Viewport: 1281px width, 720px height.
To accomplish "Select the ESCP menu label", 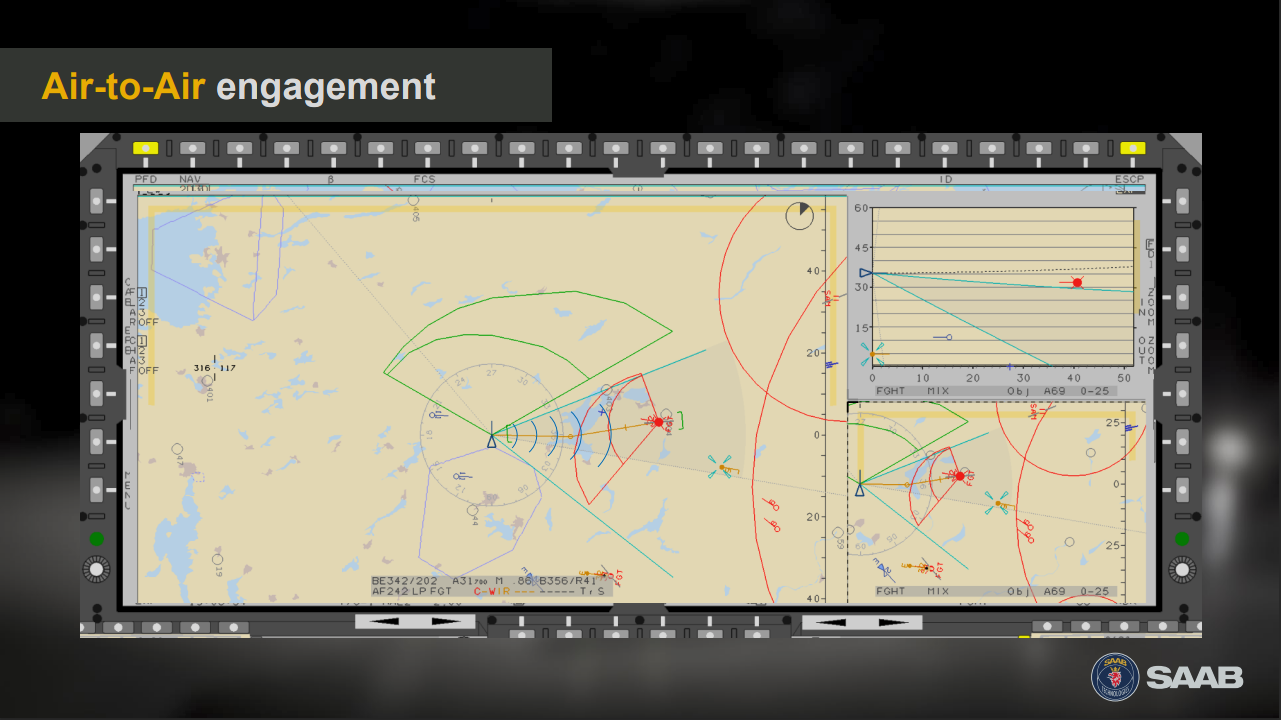I will click(x=1129, y=180).
